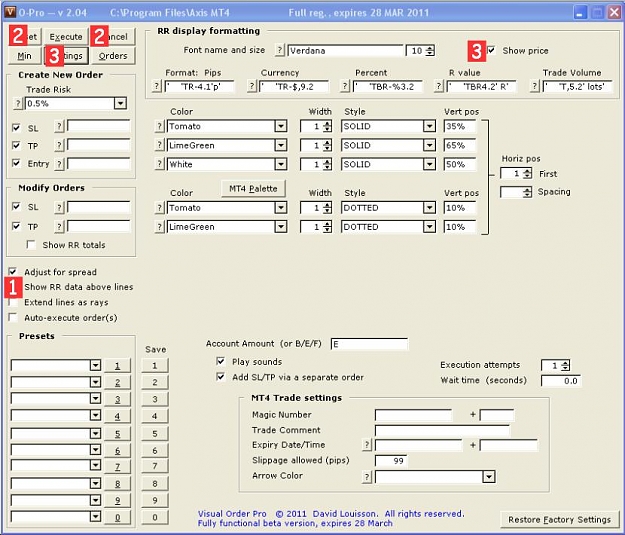Click help icon for Modify Orders TP
Image resolution: width=625 pixels, height=535 pixels.
click(x=59, y=227)
